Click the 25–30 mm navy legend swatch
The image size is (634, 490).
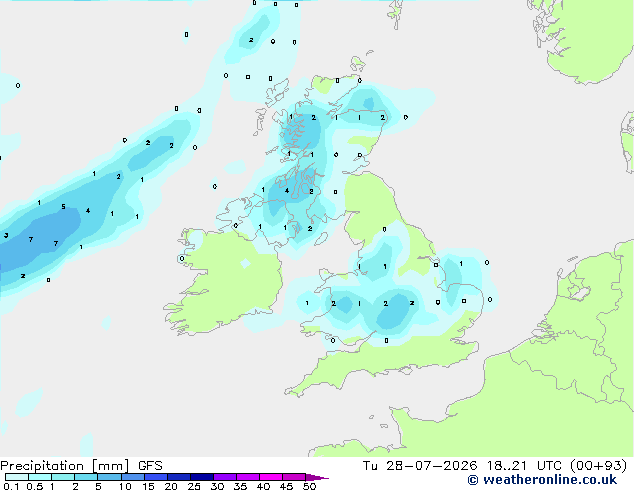click(201, 477)
